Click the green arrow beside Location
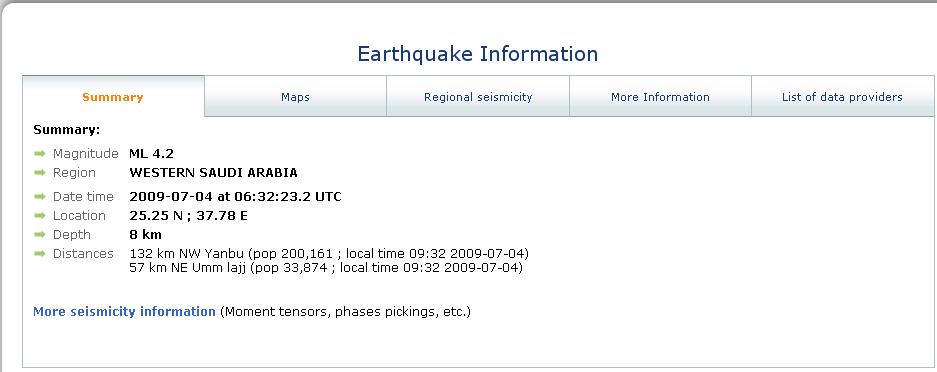Screen dimensions: 937x372 pyautogui.click(x=40, y=216)
